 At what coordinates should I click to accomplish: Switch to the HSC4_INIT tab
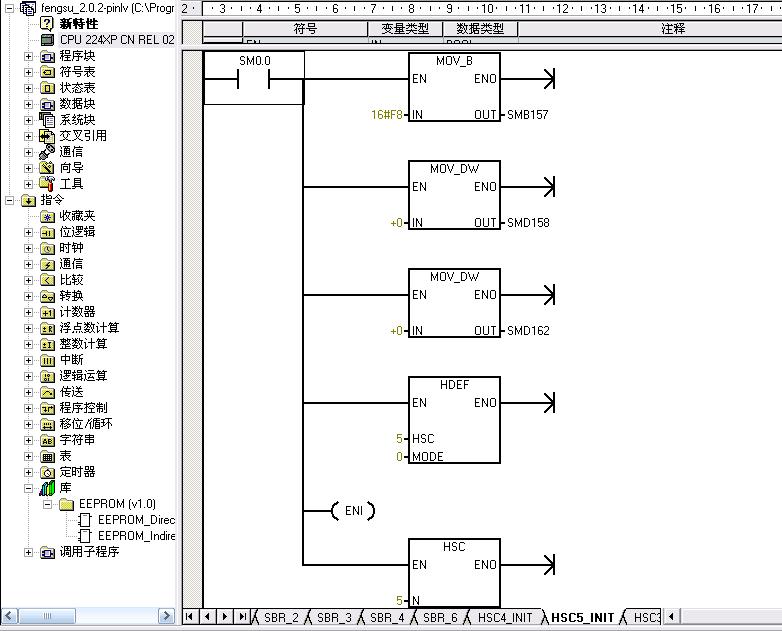[x=505, y=617]
